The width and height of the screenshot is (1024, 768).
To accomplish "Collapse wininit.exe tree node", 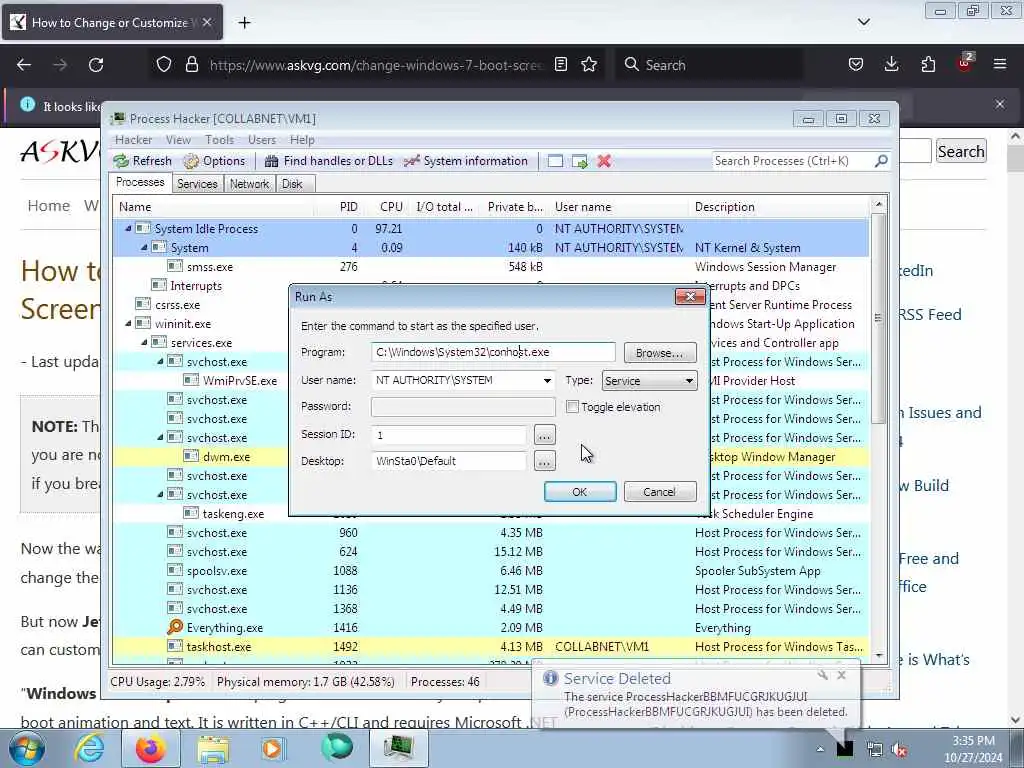I will [x=128, y=323].
